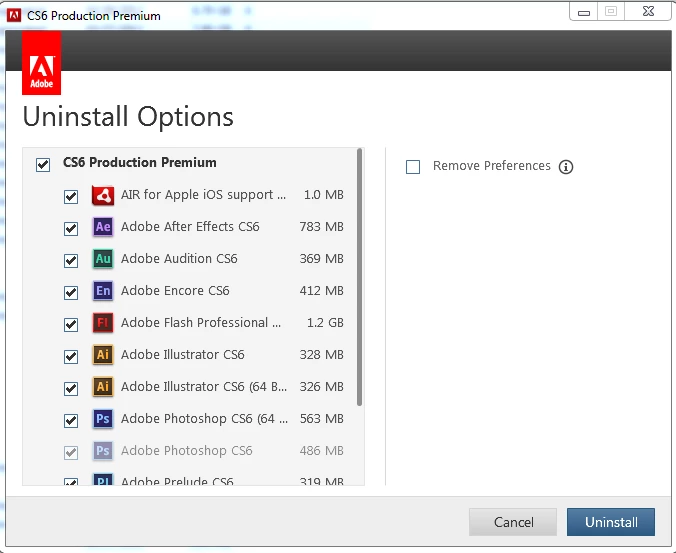This screenshot has height=553, width=676.
Task: Click the Adobe Illustrator CS6 328 MB icon
Action: coord(103,355)
